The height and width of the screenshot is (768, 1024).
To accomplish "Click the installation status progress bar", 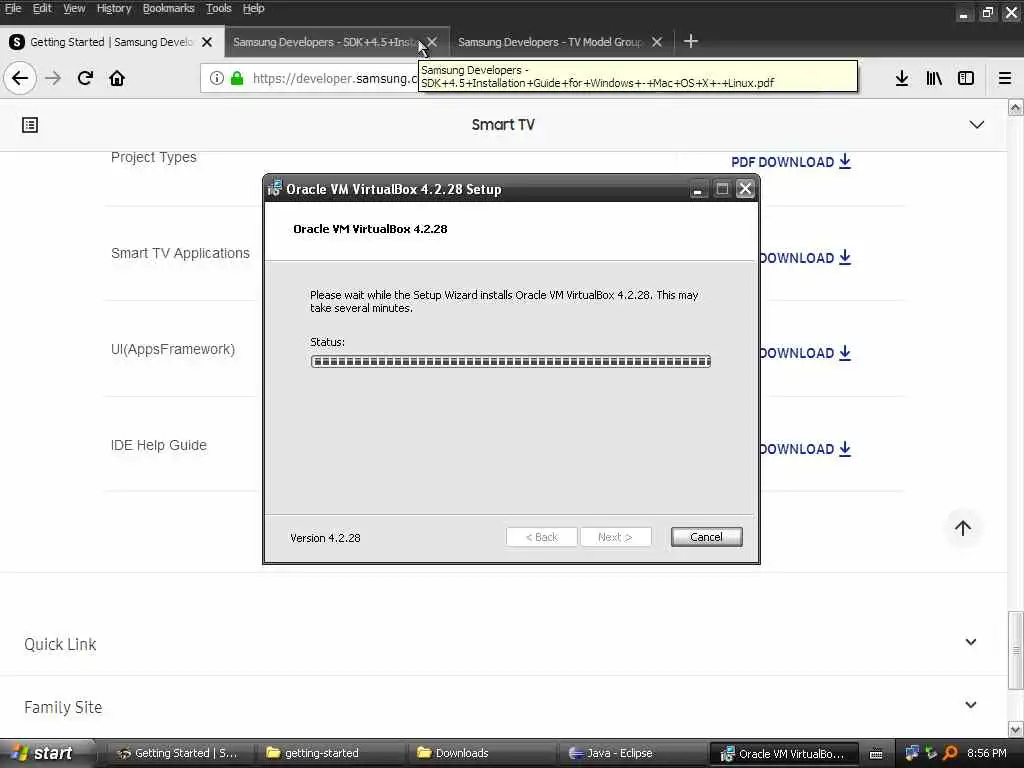I will pos(511,361).
